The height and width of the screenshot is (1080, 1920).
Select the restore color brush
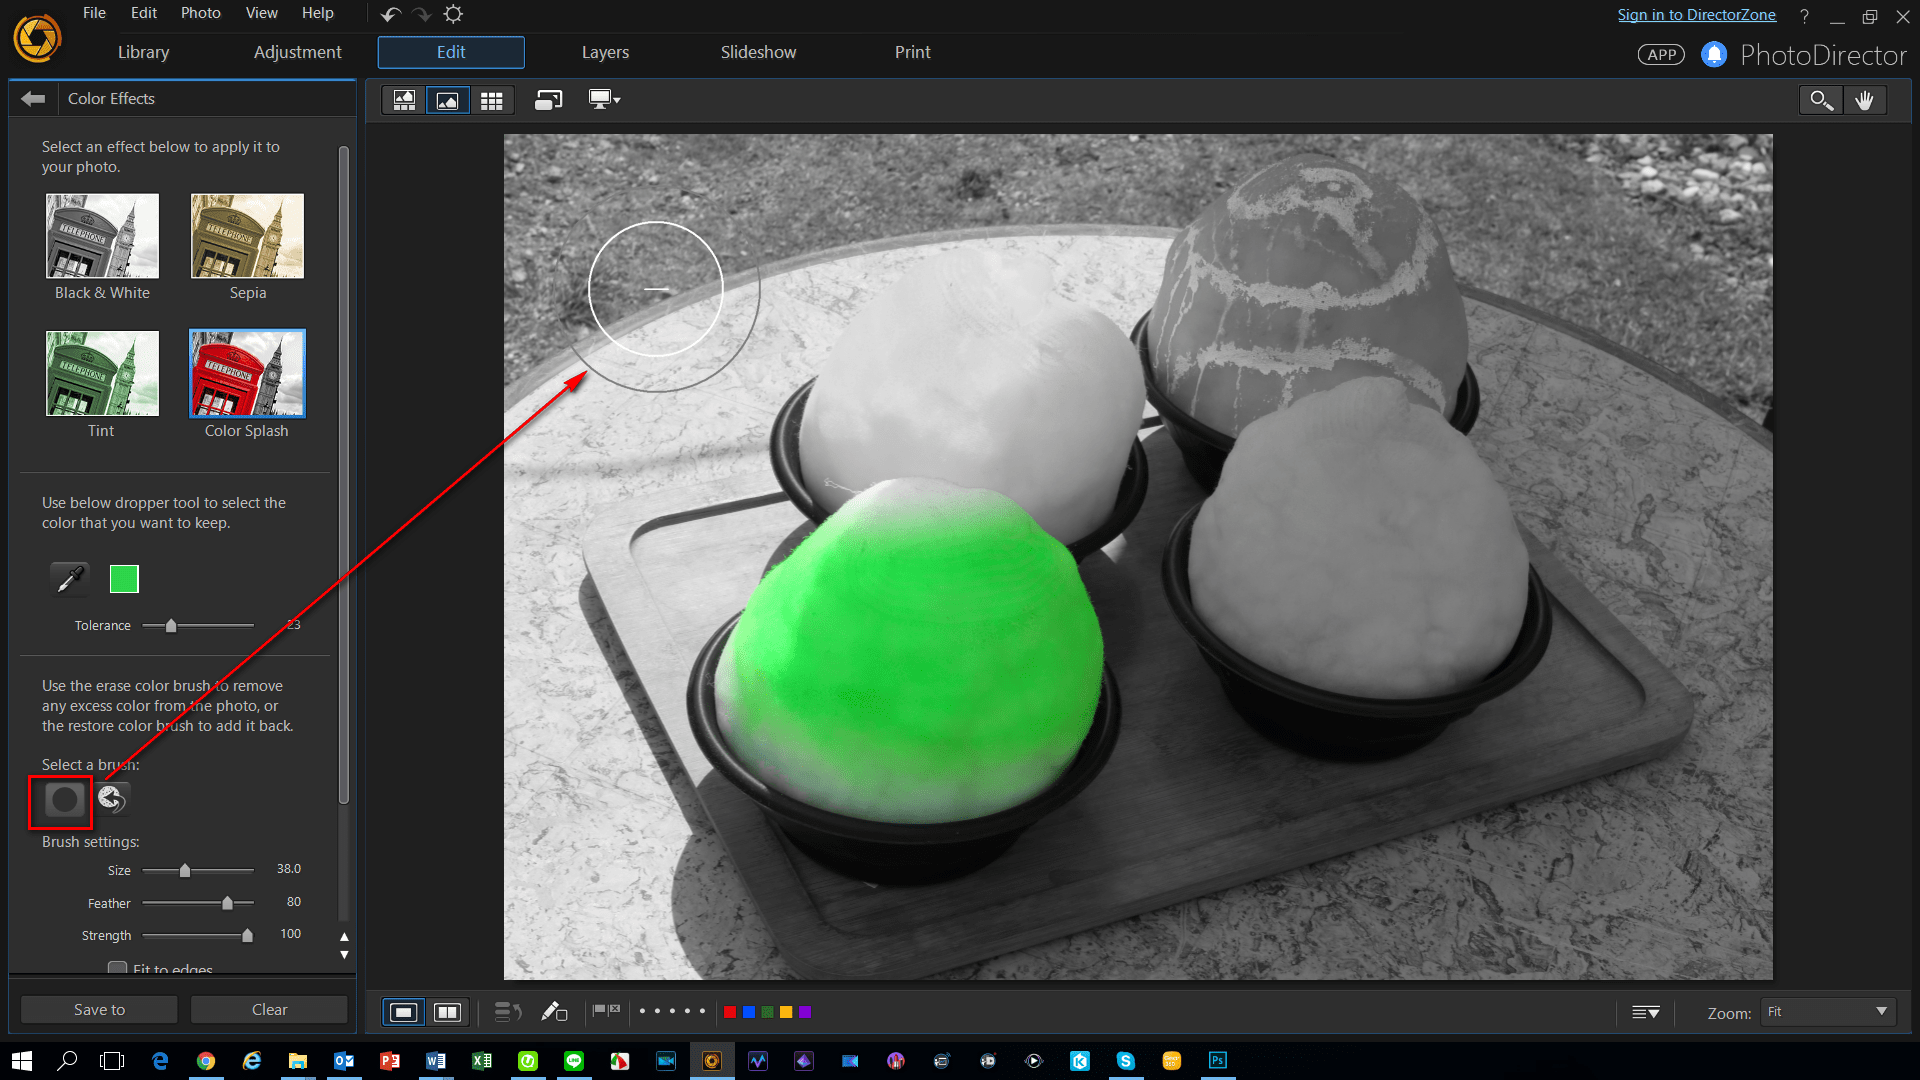[111, 799]
